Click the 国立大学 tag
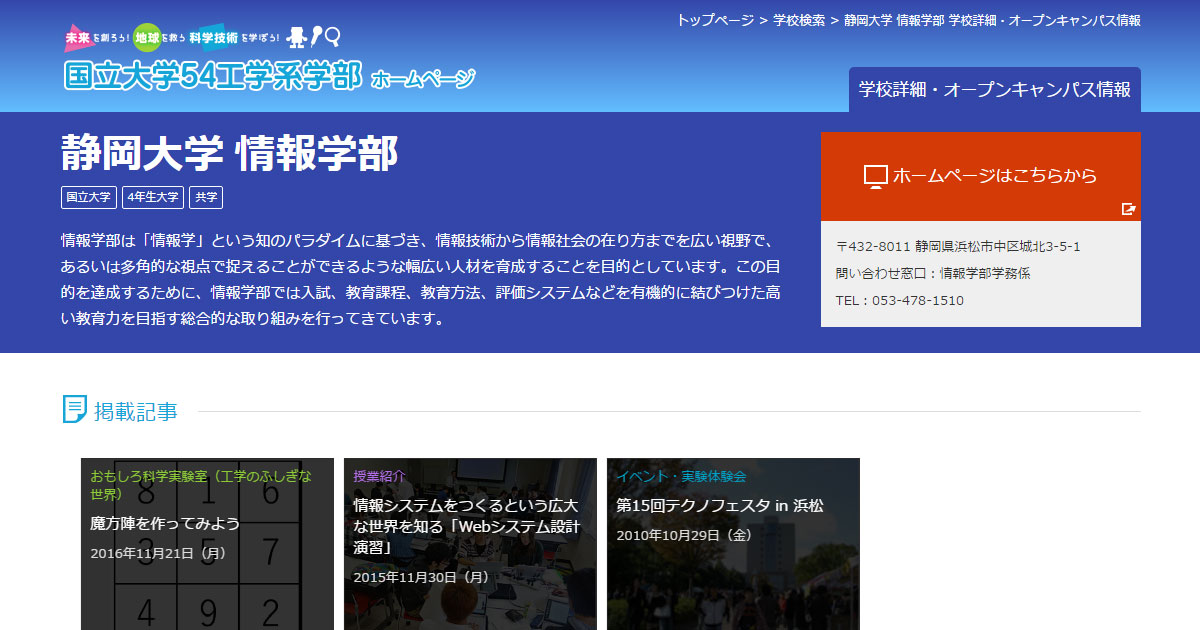Viewport: 1200px width, 630px height. pyautogui.click(x=89, y=197)
